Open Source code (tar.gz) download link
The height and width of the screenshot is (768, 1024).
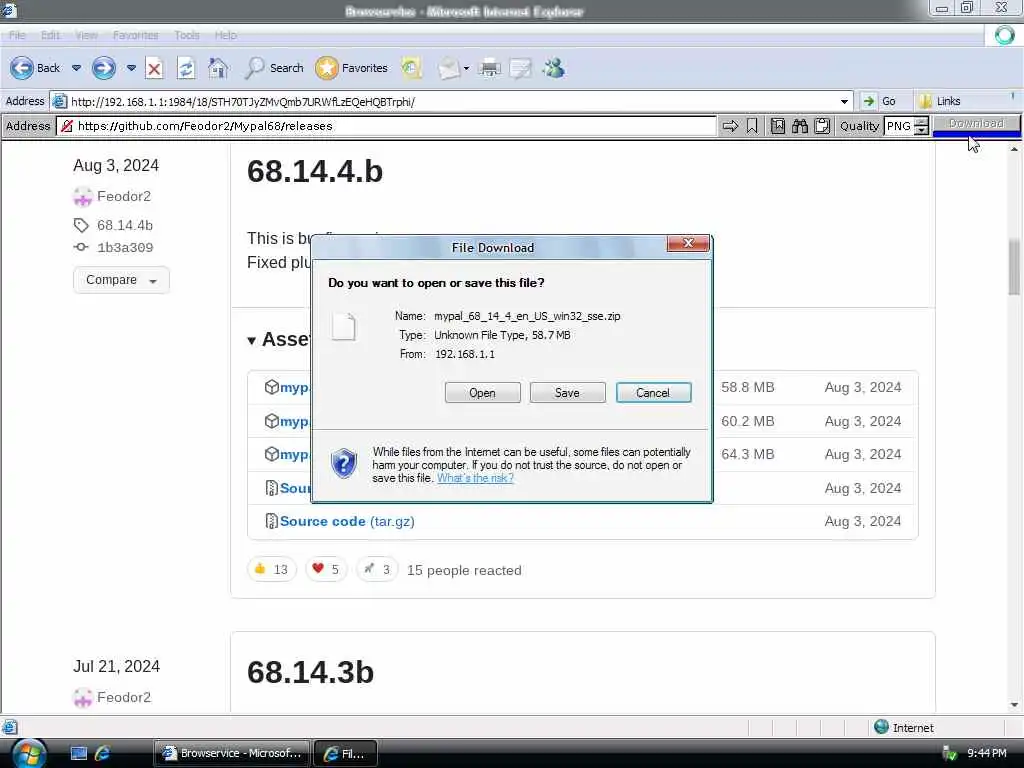pos(347,522)
